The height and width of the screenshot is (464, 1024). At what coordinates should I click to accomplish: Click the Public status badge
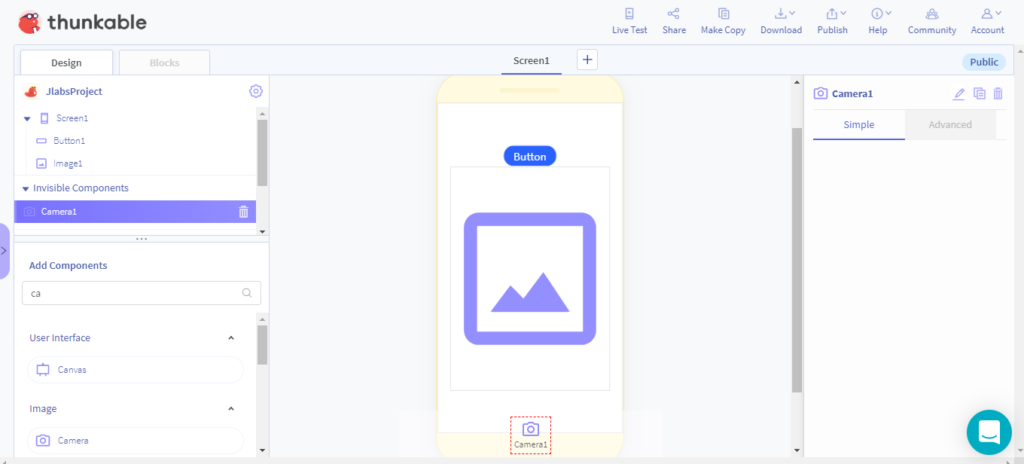pos(984,62)
